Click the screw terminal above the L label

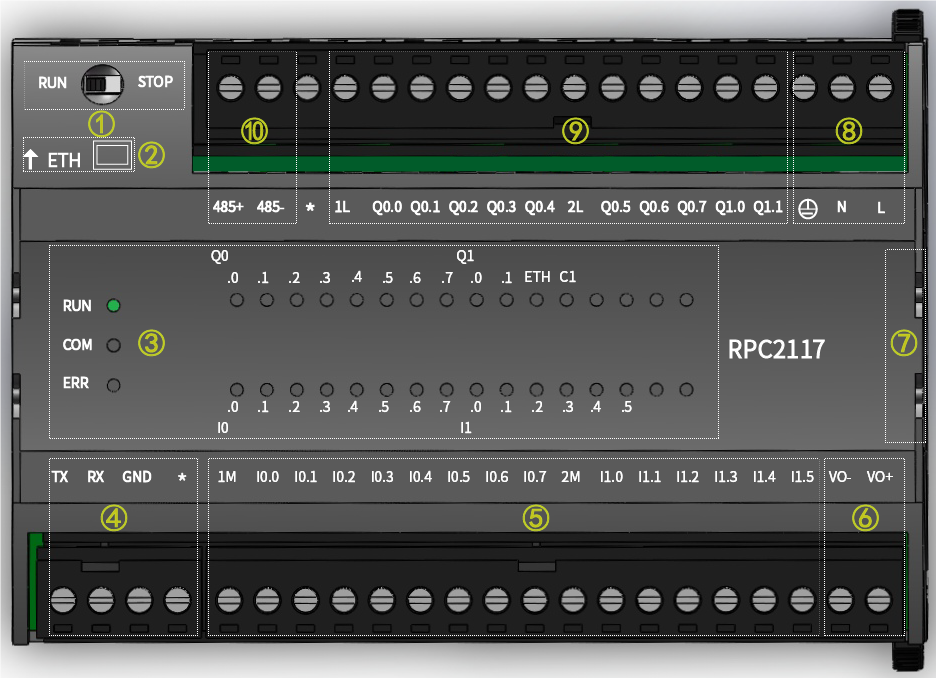coord(880,89)
